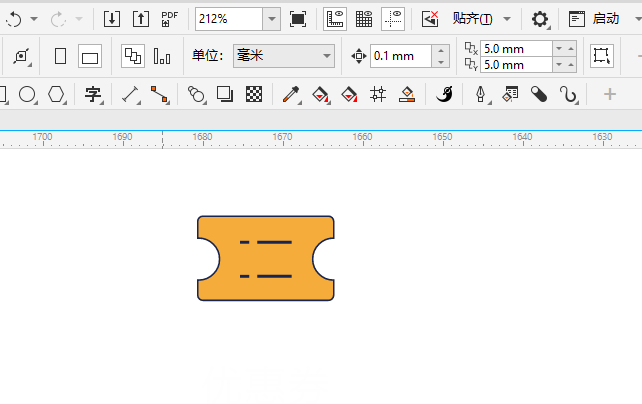Click the Undo arrow icon
Screen dimensions: 642x404
pyautogui.click(x=14, y=19)
